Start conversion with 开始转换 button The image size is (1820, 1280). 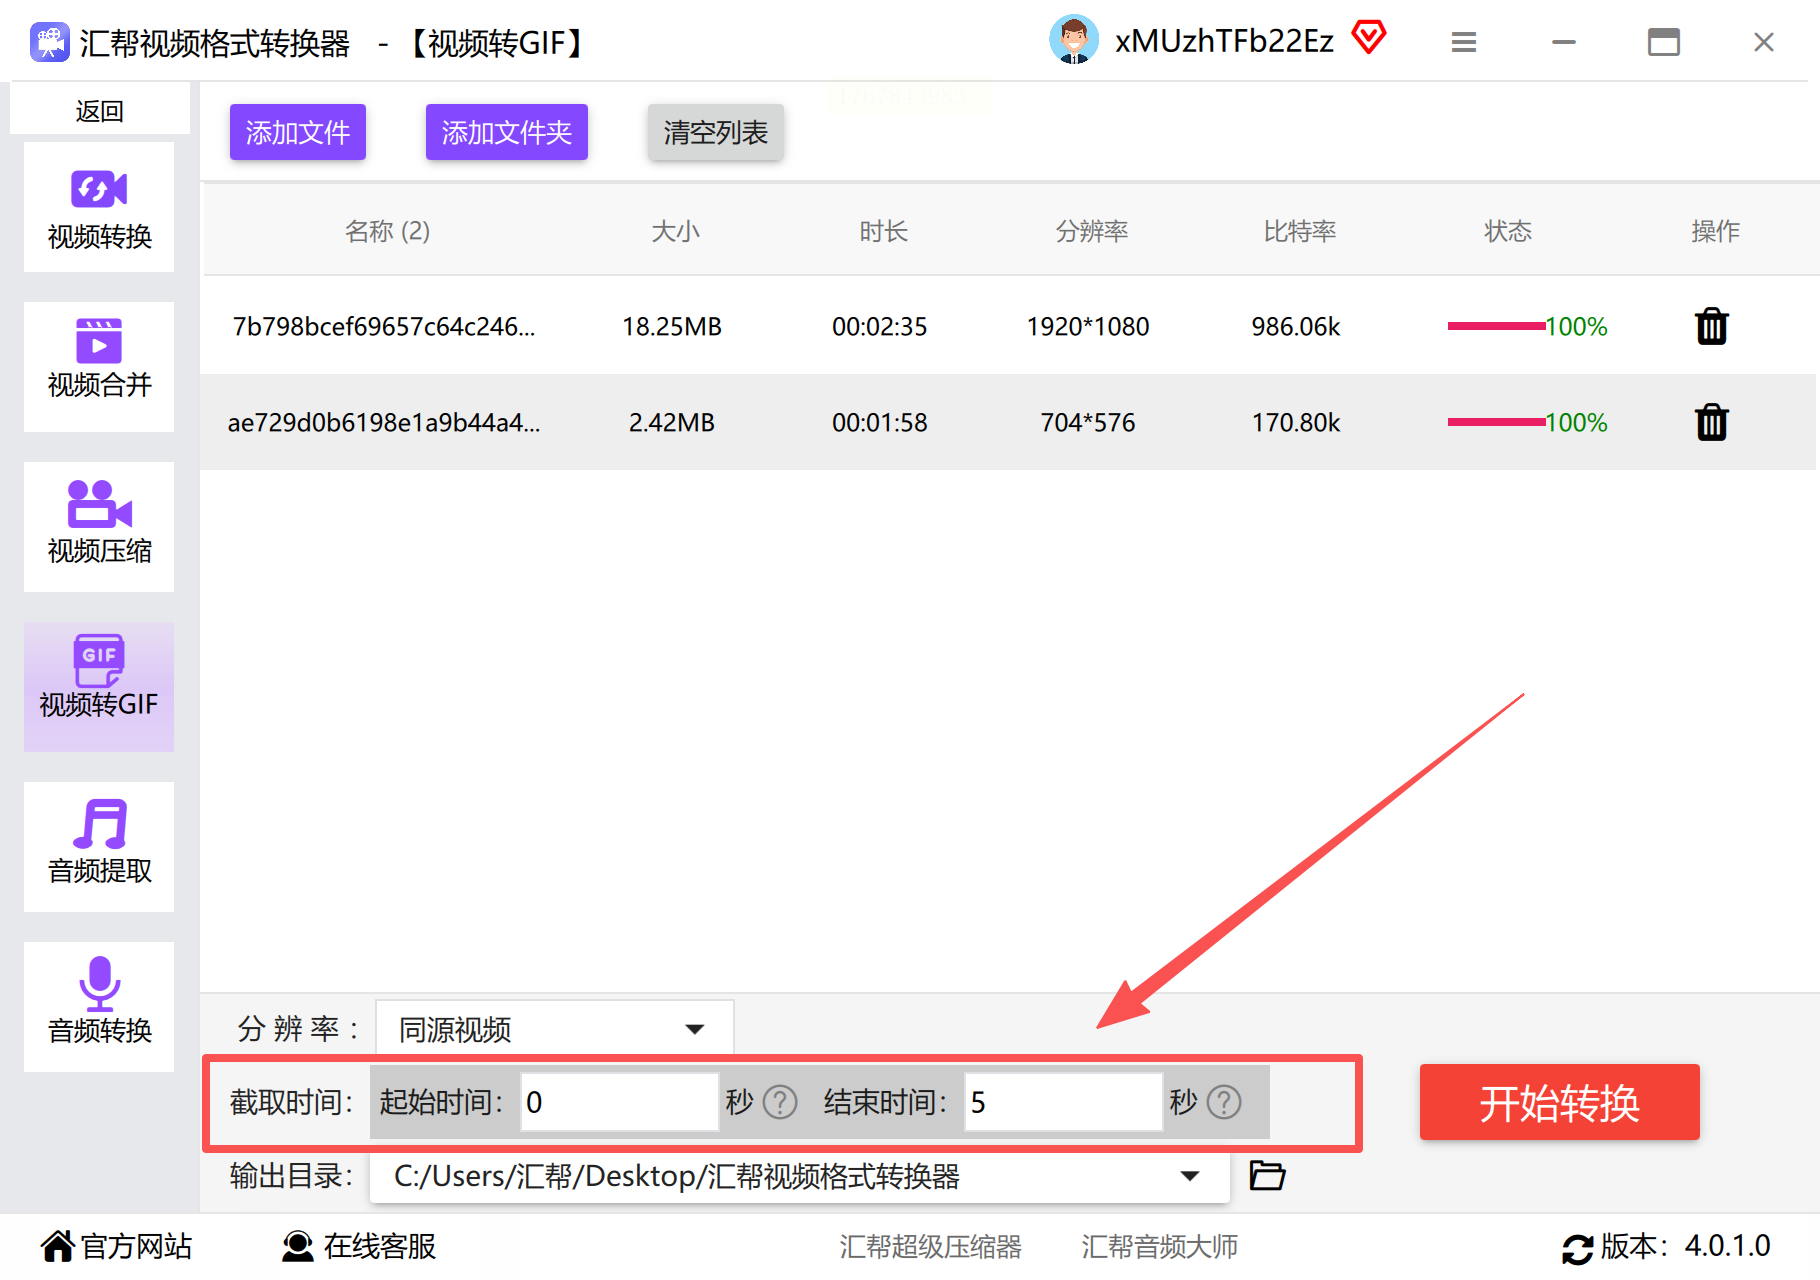1560,1102
